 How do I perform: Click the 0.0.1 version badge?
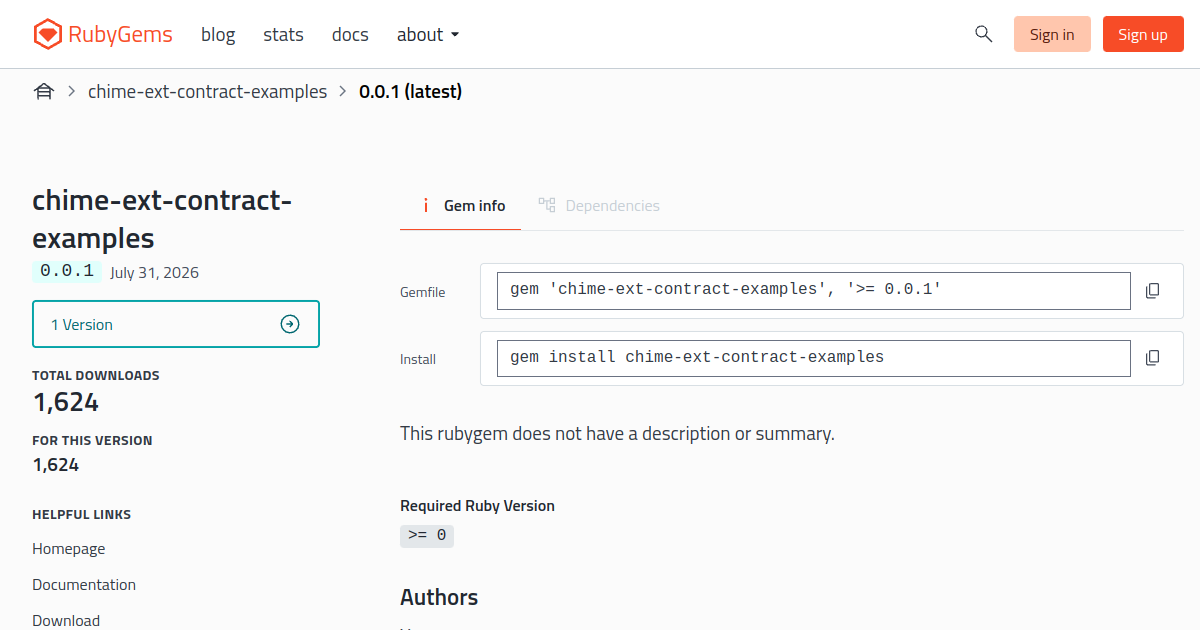coord(67,271)
